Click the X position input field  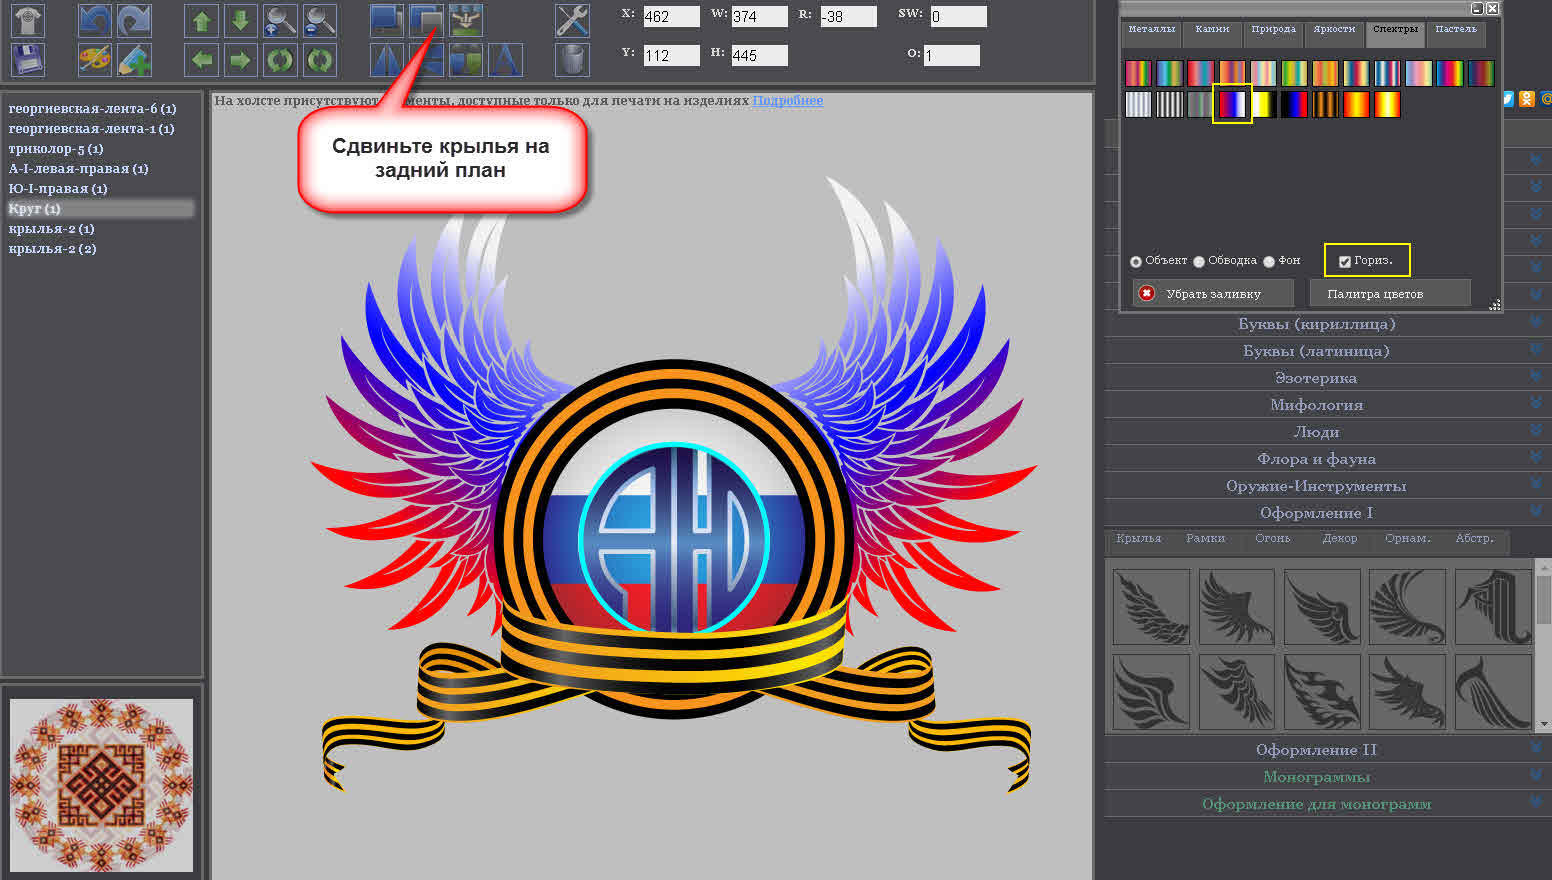pyautogui.click(x=671, y=17)
